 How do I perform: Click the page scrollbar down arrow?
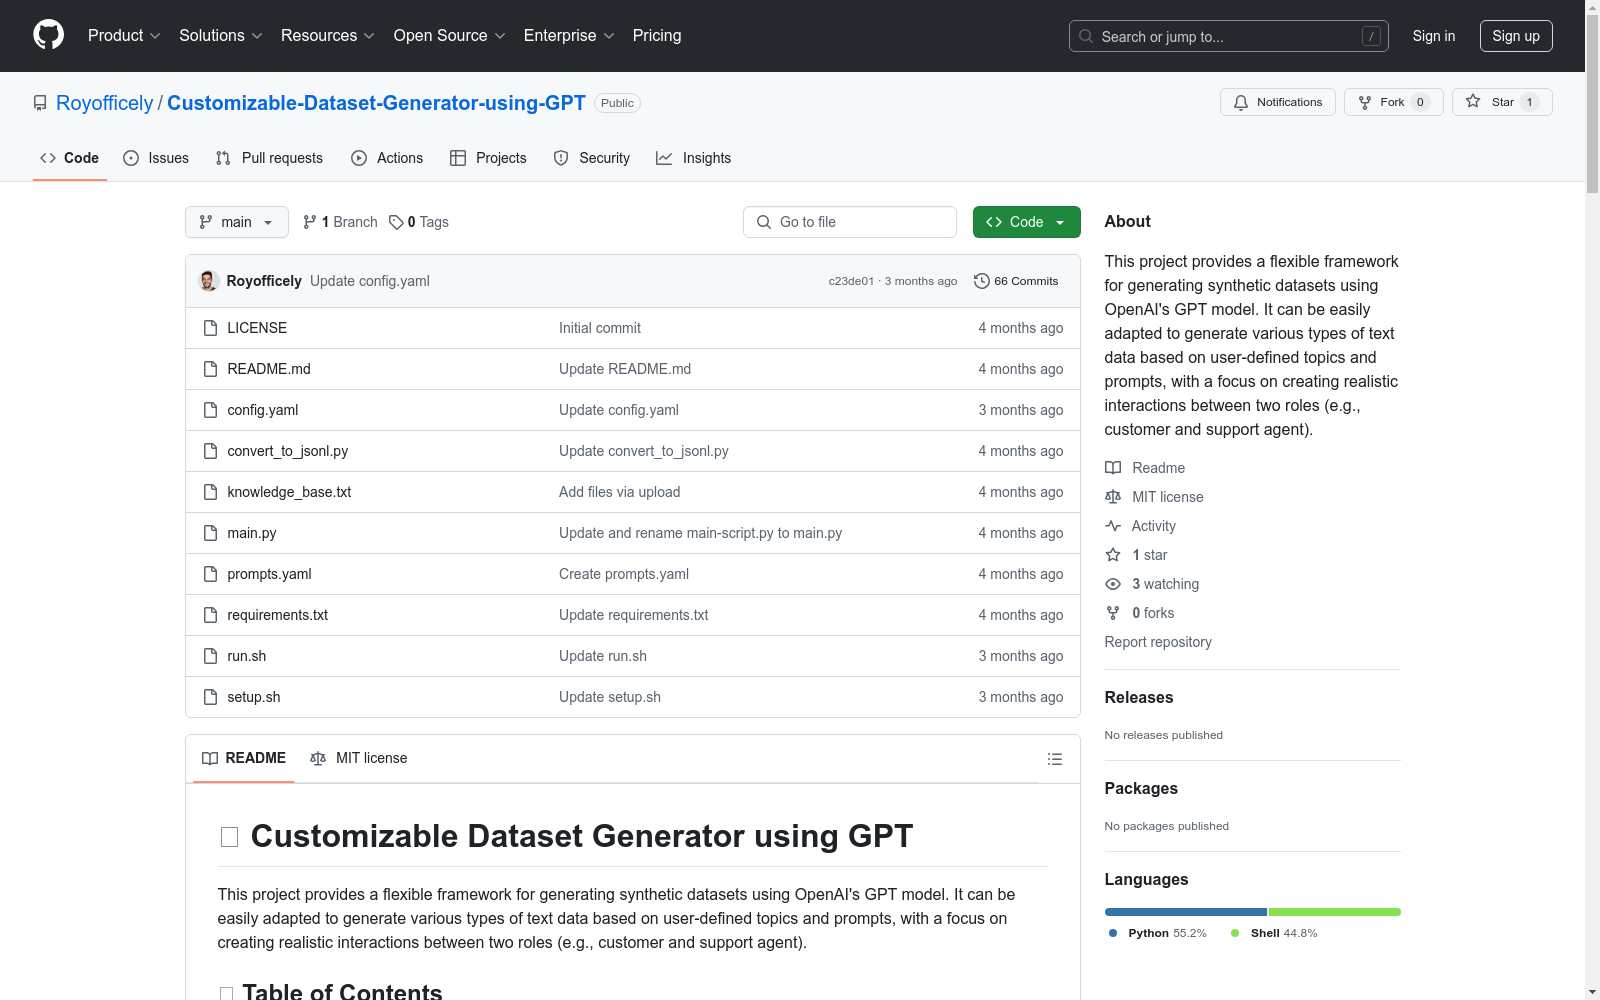1592,992
